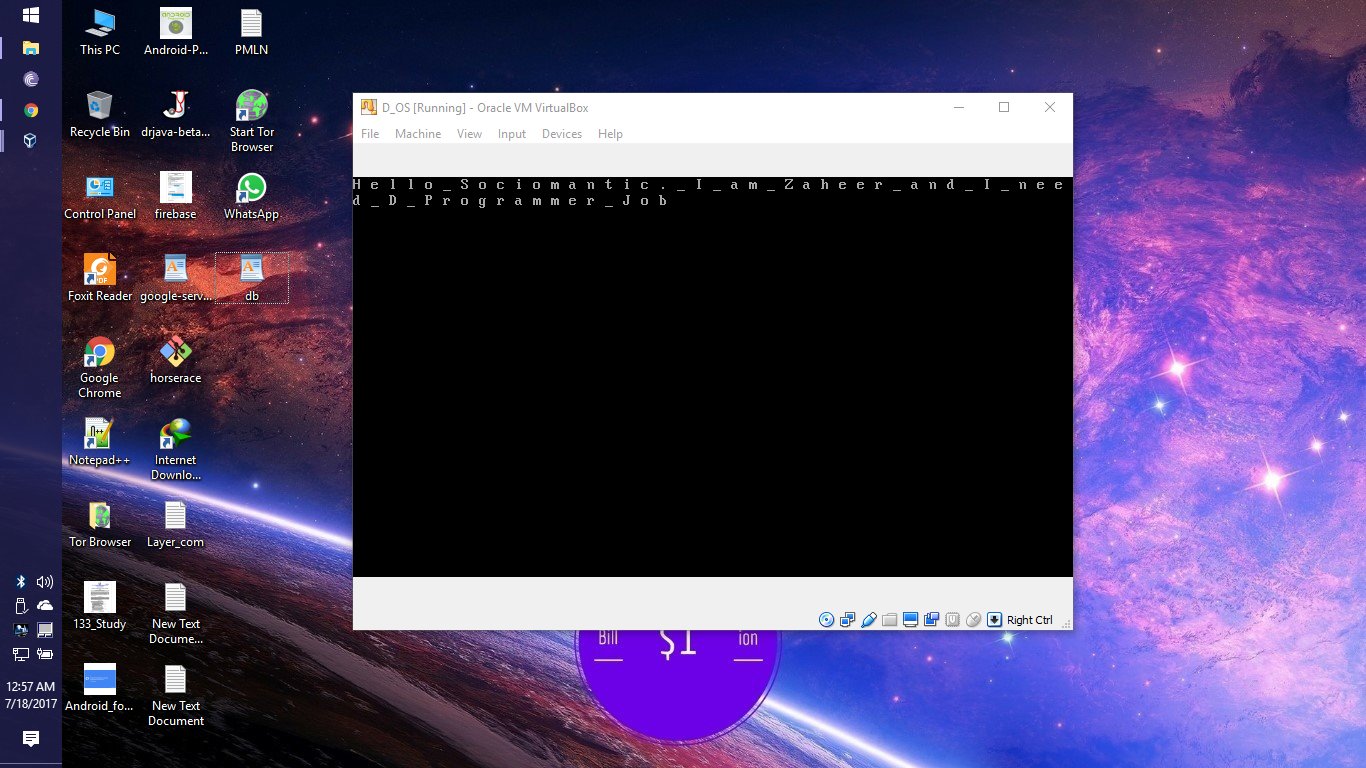Viewport: 1366px width, 768px height.
Task: Select the Android-P... desktop icon
Action: [x=176, y=32]
